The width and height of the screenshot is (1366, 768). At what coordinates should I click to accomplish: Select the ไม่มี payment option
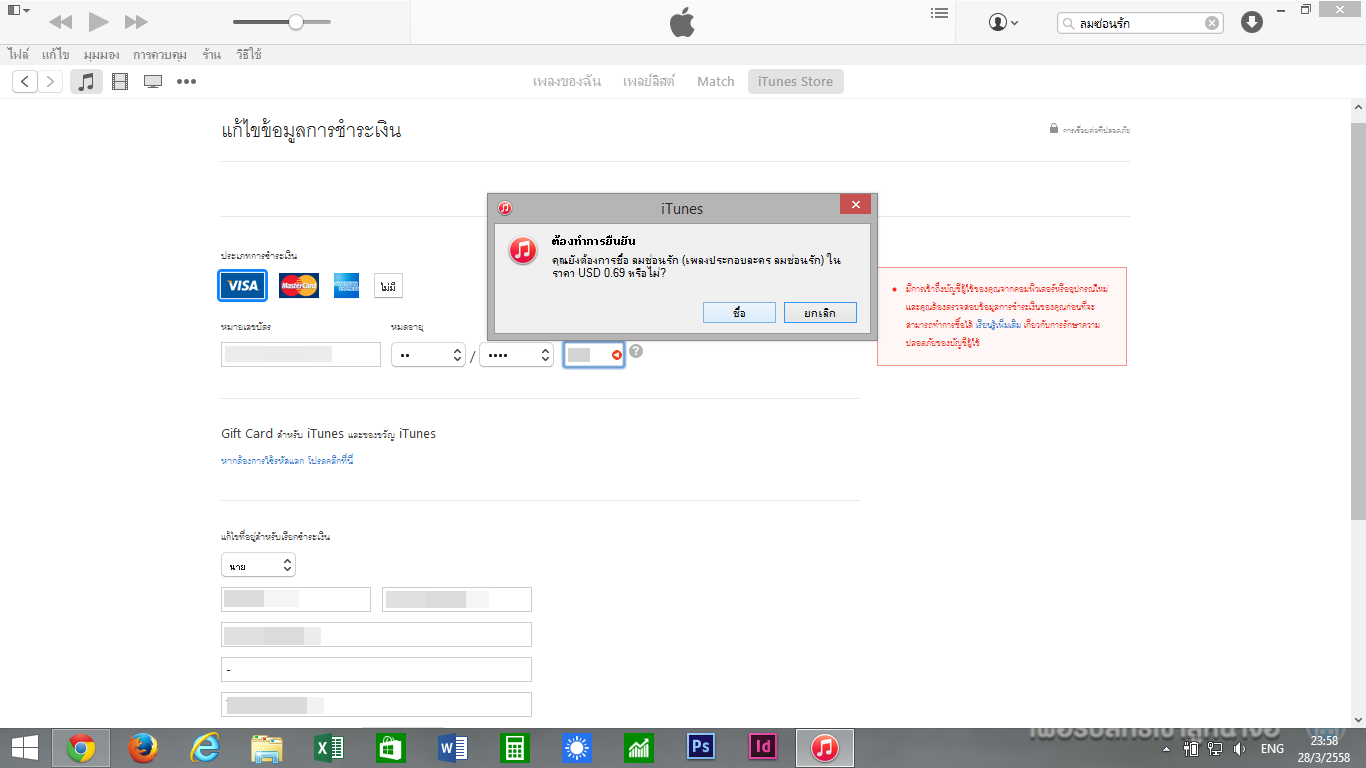point(388,286)
